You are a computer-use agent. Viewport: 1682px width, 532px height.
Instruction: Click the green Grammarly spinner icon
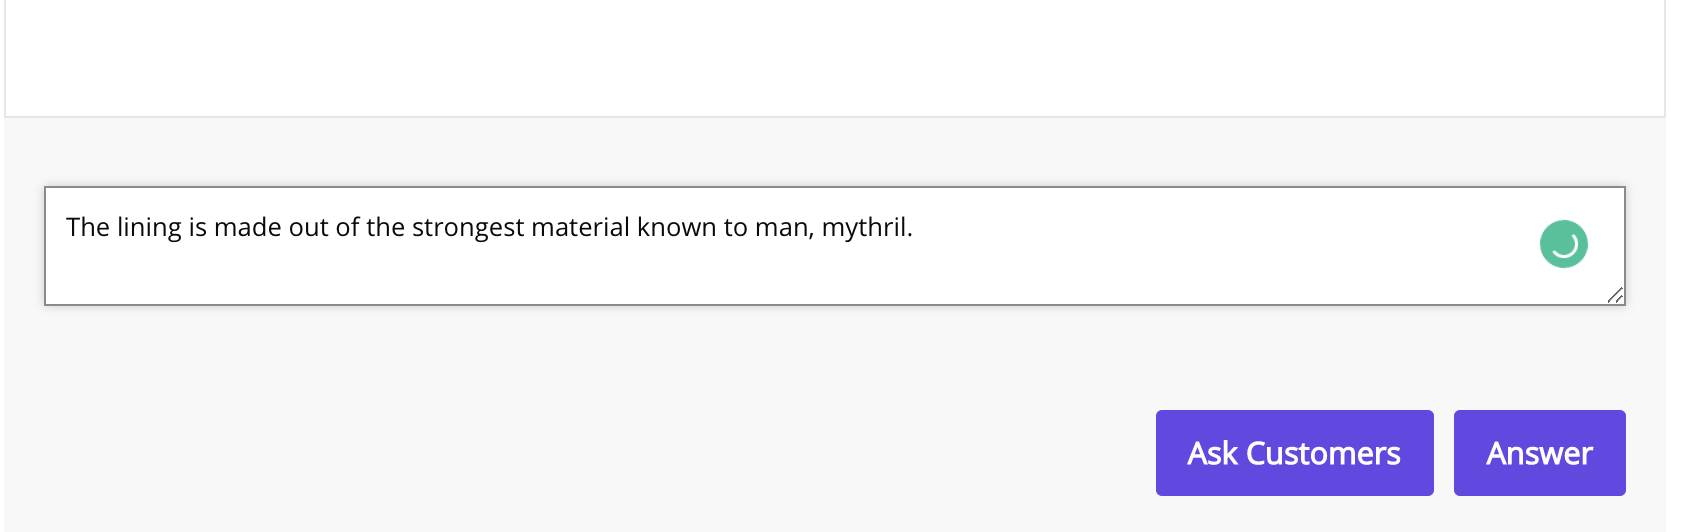coord(1564,244)
